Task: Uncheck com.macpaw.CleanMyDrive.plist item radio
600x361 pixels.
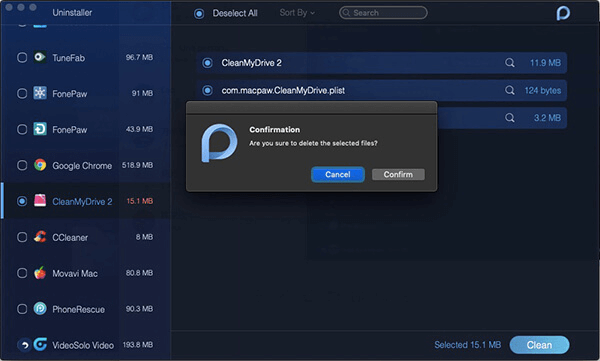Action: (x=207, y=90)
